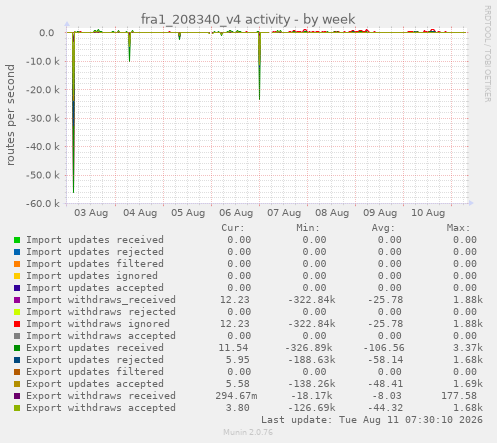The height and width of the screenshot is (443, 497).
Task: Click the '-126.69k' minimum value
Action: point(312,408)
